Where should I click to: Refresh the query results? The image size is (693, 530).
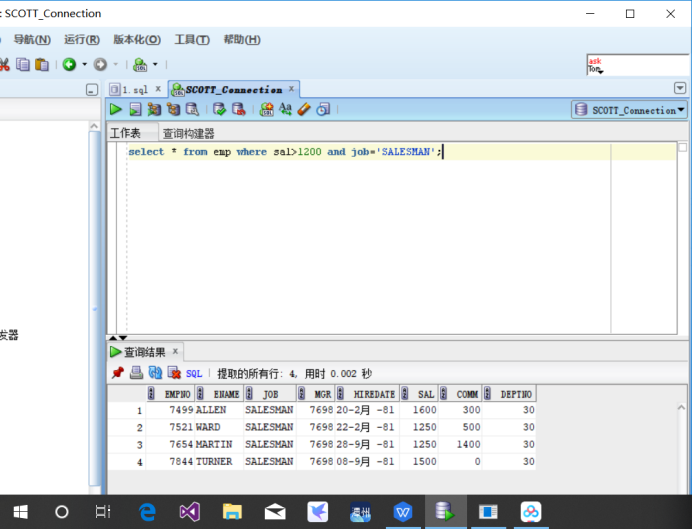(155, 373)
